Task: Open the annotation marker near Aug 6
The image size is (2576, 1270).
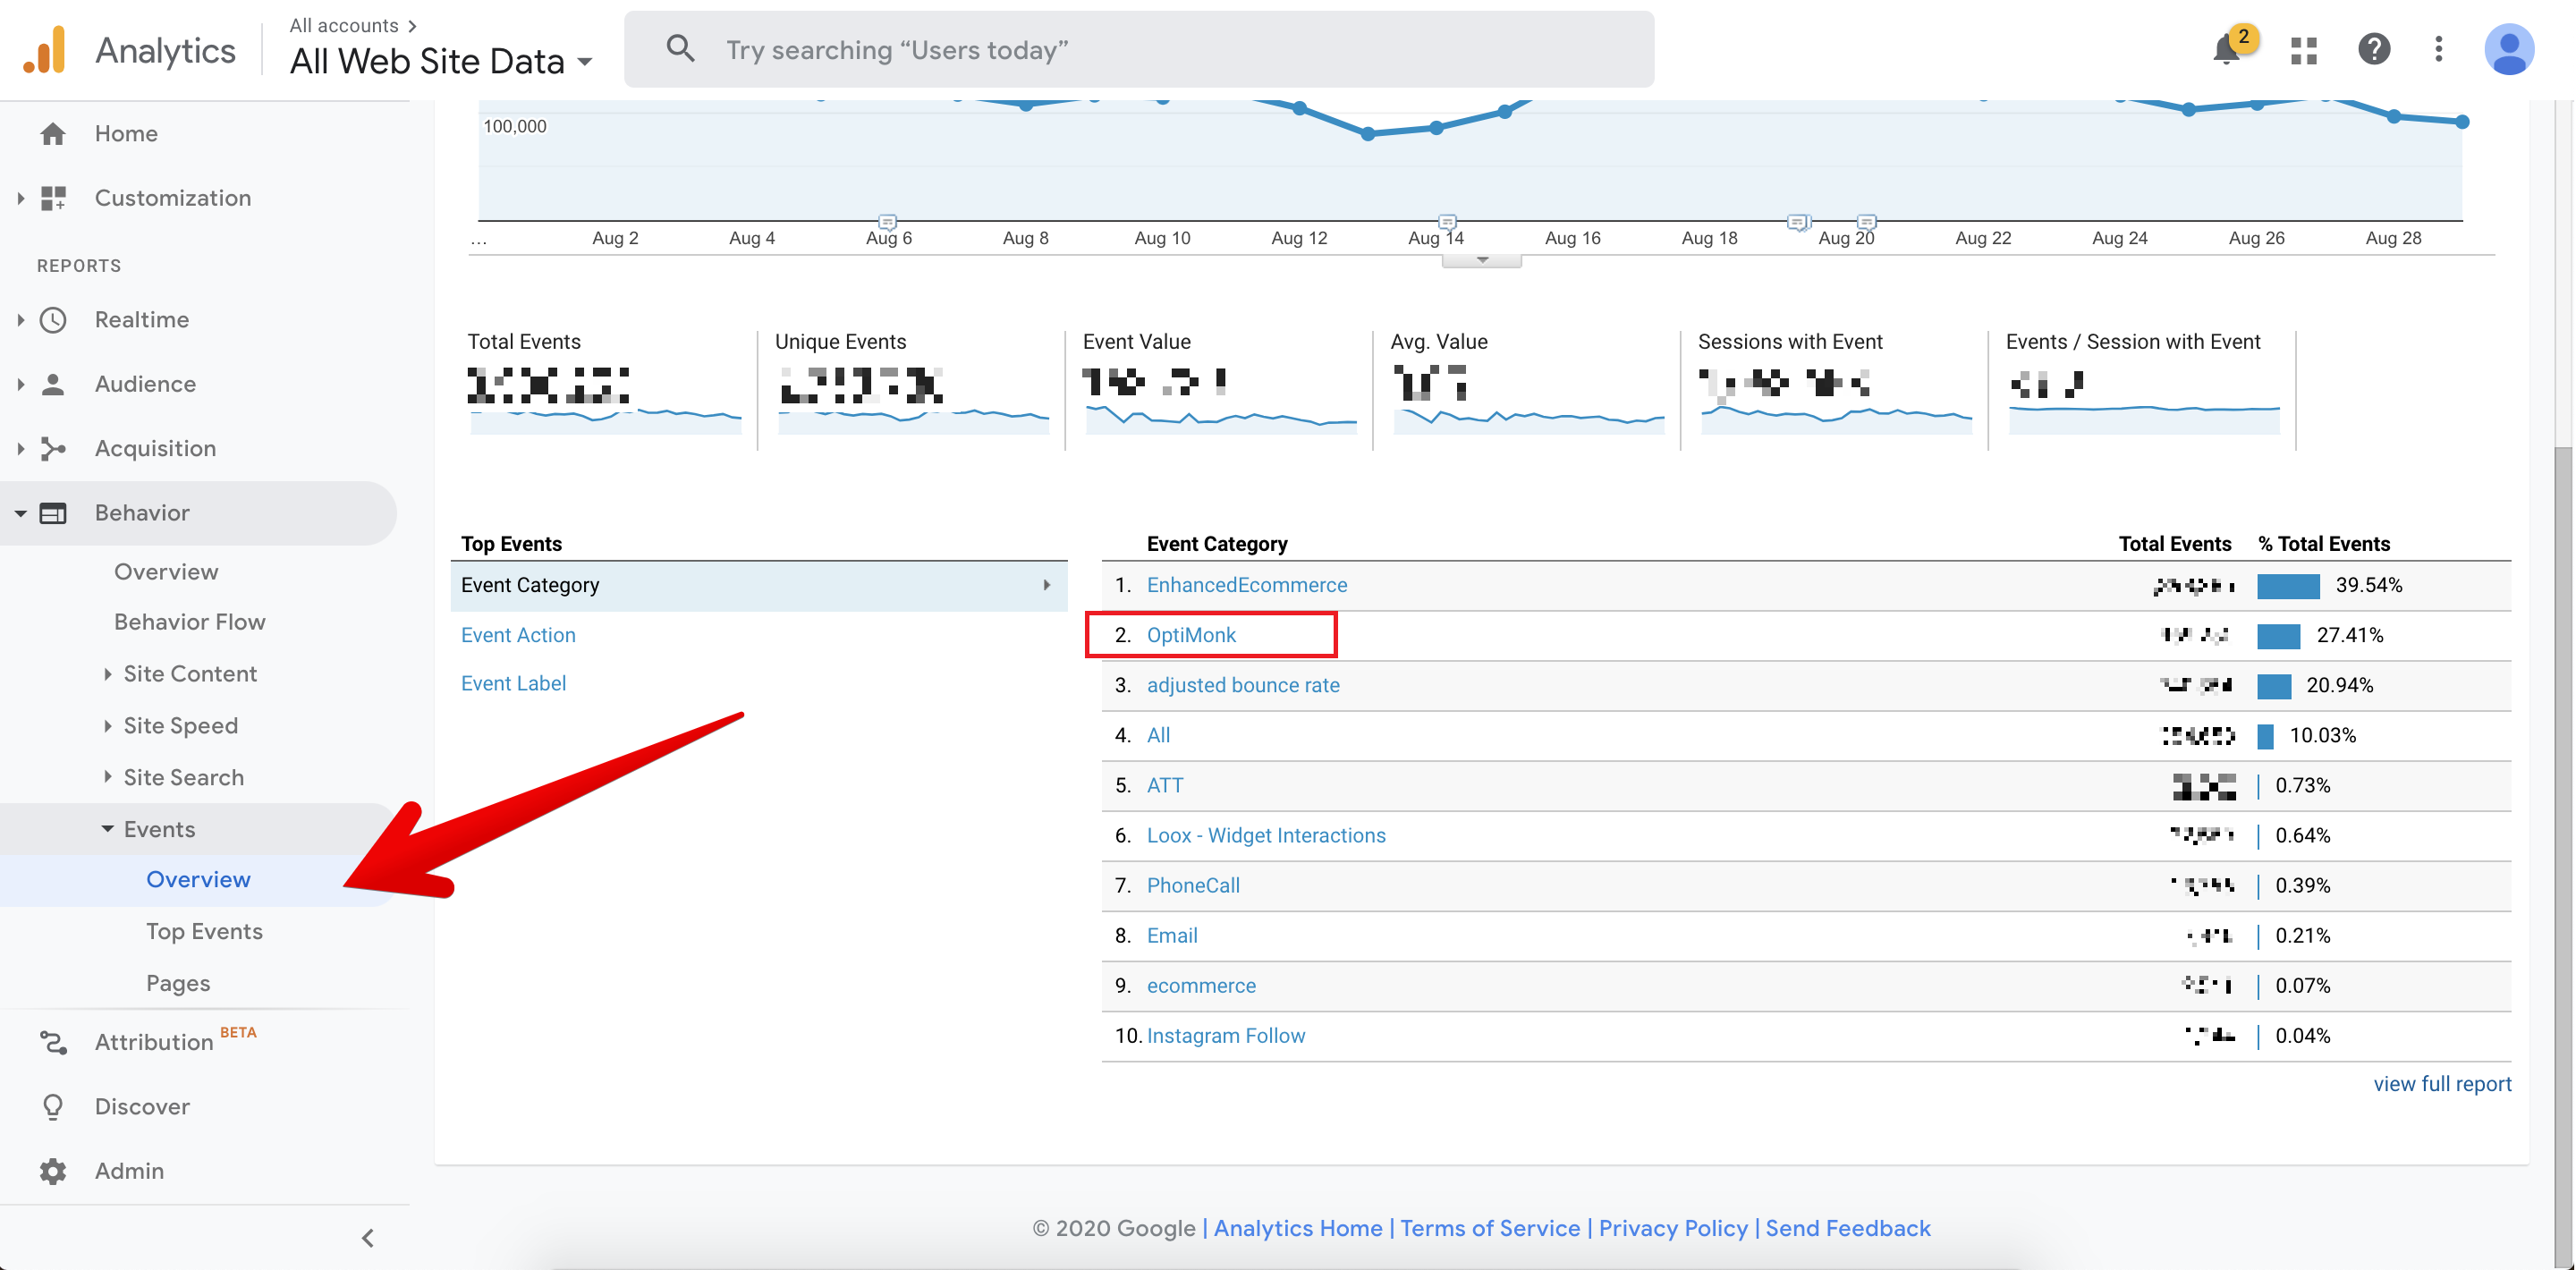Action: point(887,222)
